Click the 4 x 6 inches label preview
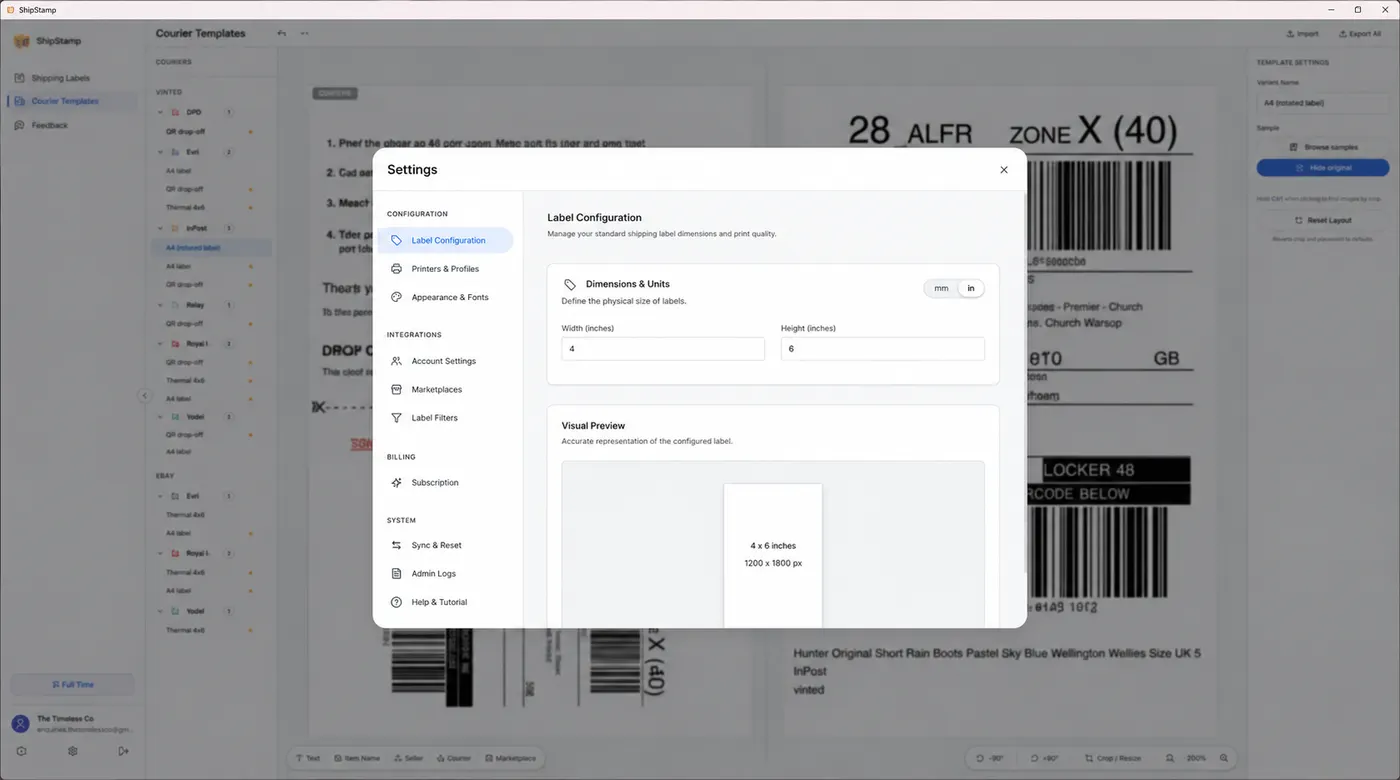This screenshot has width=1400, height=780. 773,555
